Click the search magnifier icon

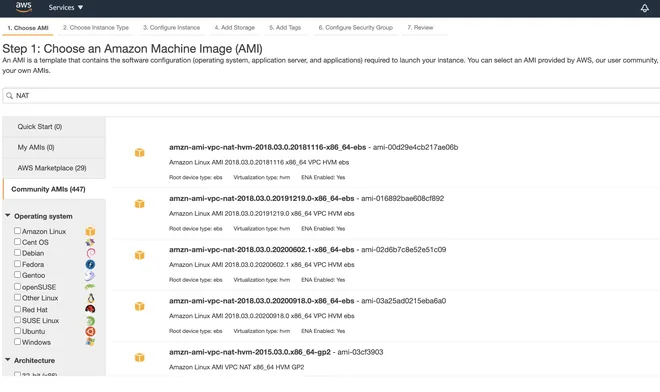[x=9, y=96]
